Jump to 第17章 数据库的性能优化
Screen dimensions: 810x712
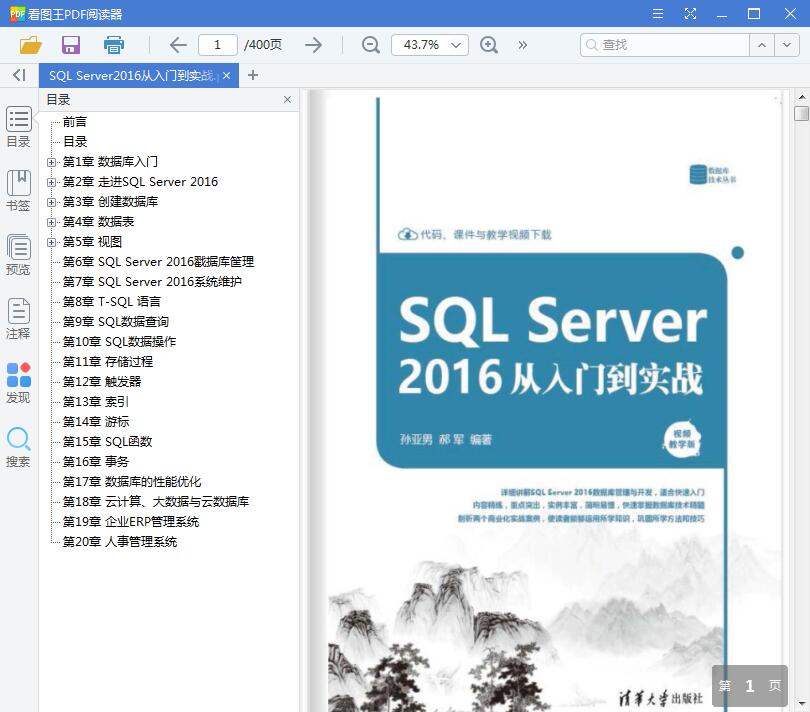tap(132, 482)
